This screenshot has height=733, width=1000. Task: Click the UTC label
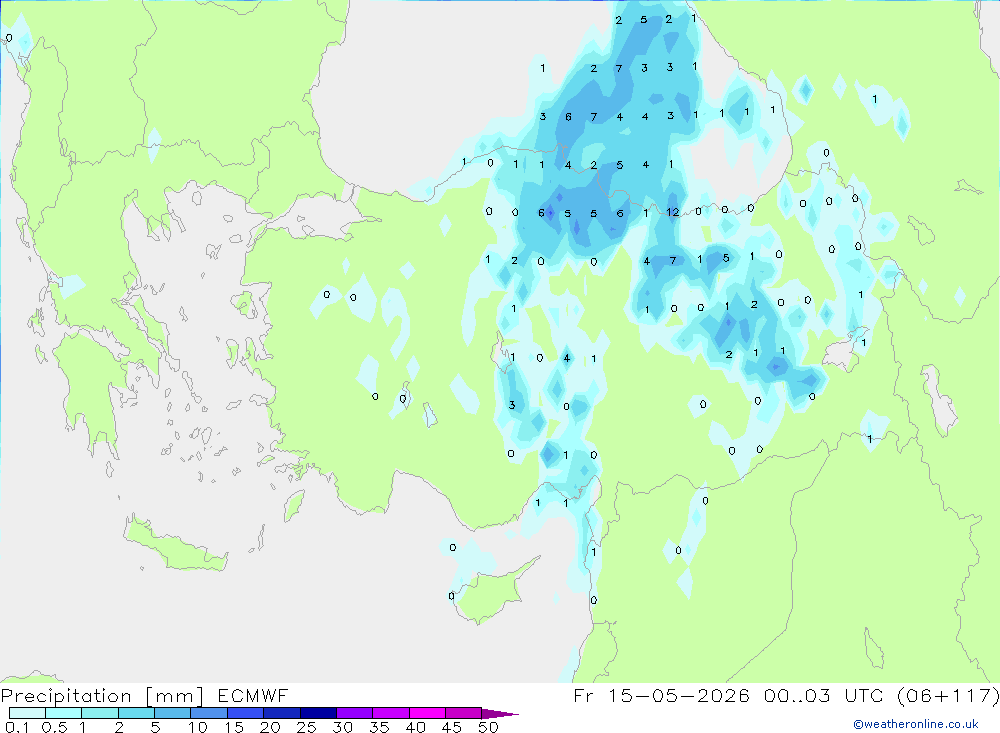(865, 695)
